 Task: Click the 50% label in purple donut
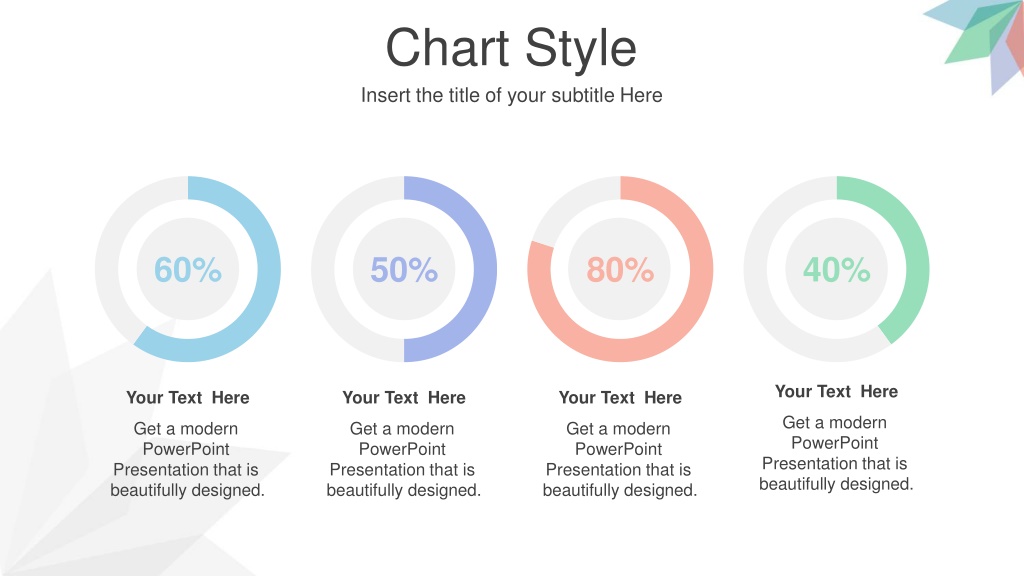coord(404,269)
